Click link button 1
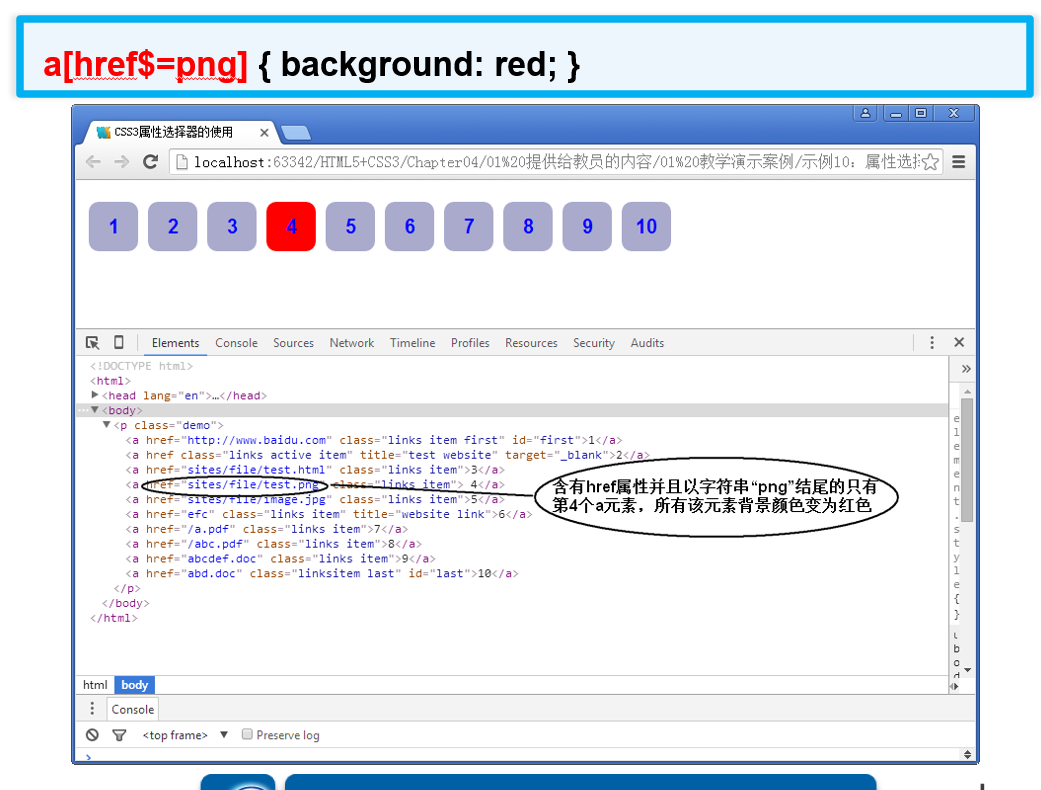Image resolution: width=1041 pixels, height=790 pixels. tap(114, 226)
